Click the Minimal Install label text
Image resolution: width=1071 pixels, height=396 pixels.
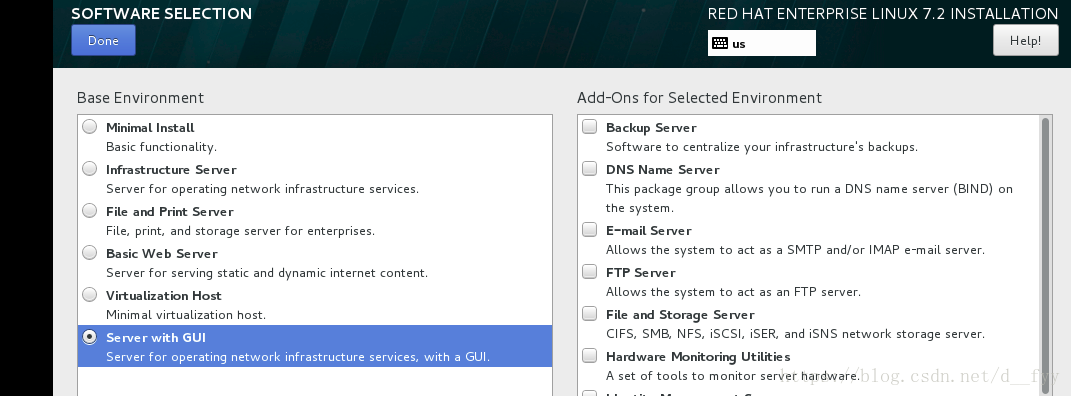[x=150, y=128]
